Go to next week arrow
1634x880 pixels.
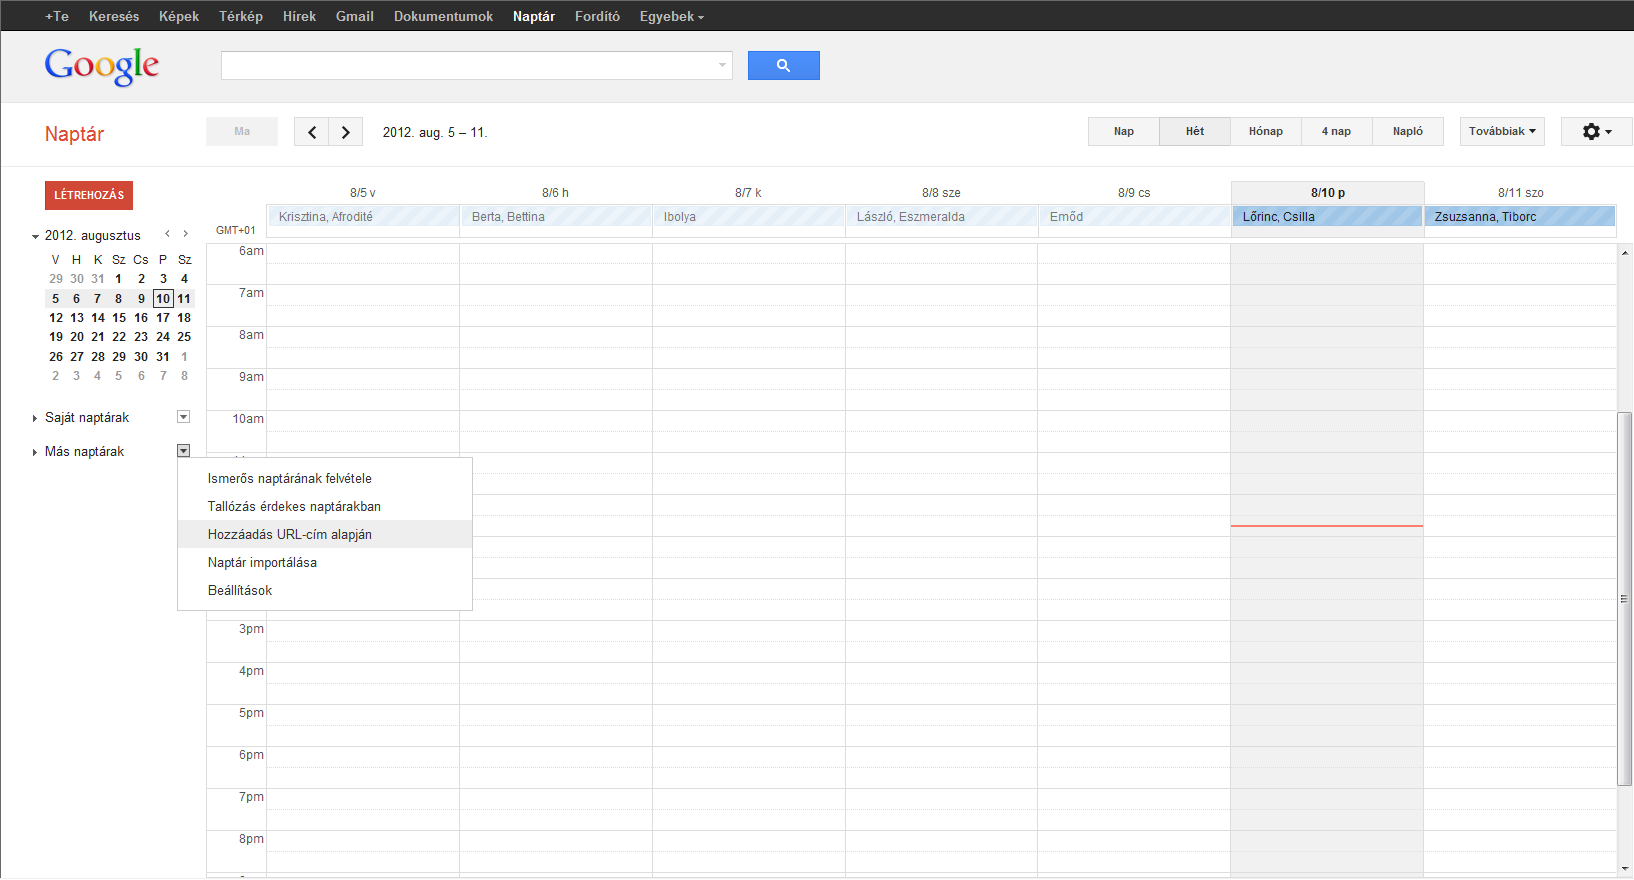click(x=346, y=132)
